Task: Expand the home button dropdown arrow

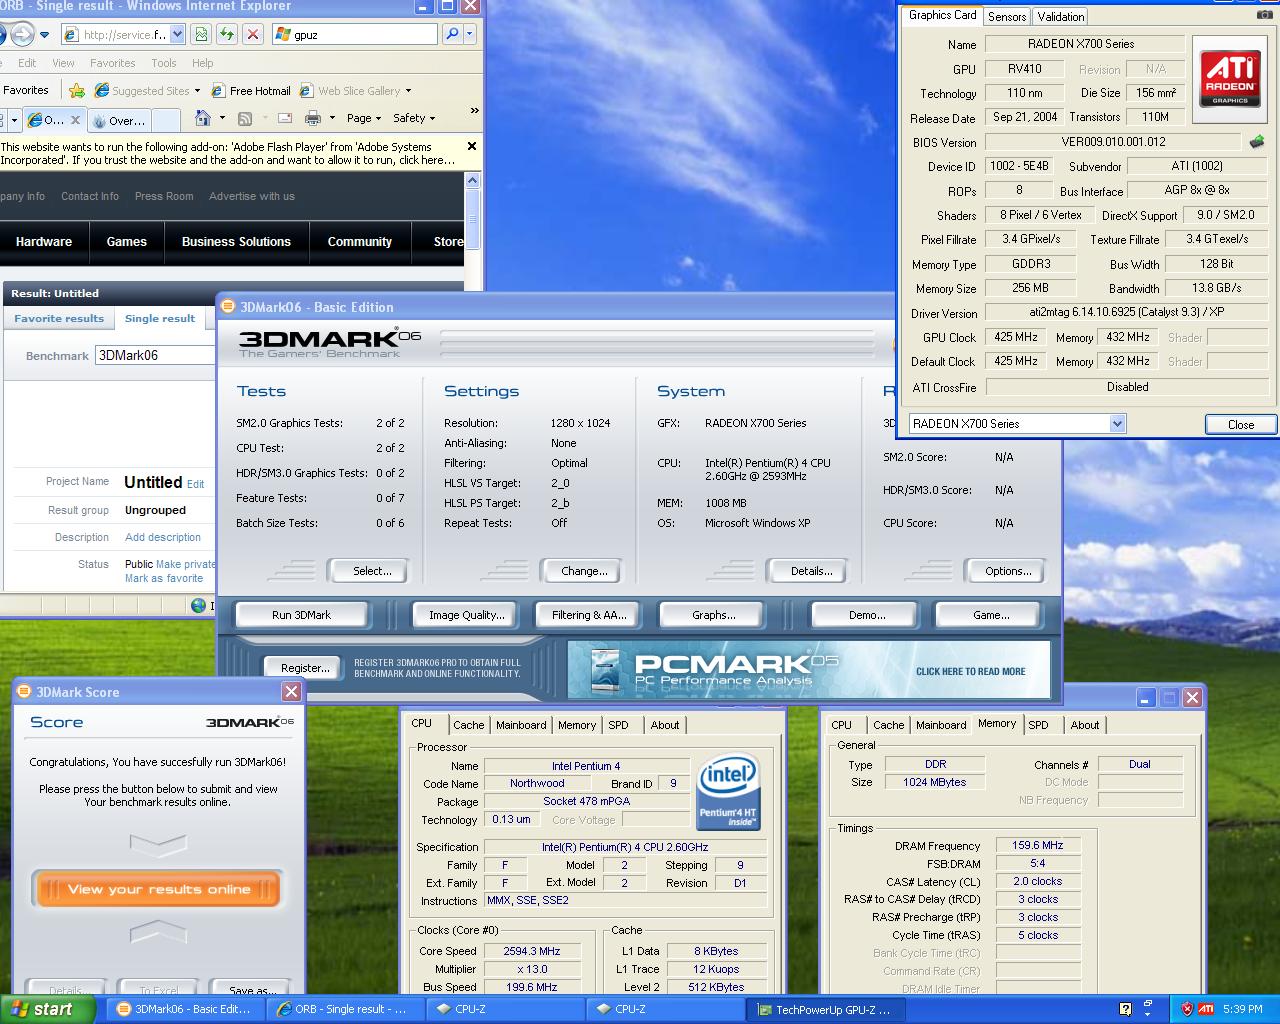Action: [221, 118]
